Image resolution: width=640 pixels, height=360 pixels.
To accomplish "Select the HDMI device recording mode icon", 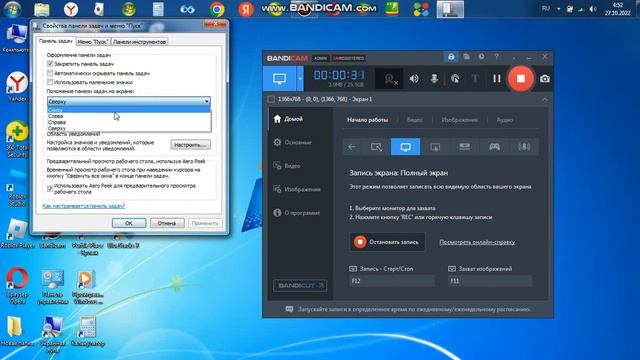I will (x=464, y=147).
